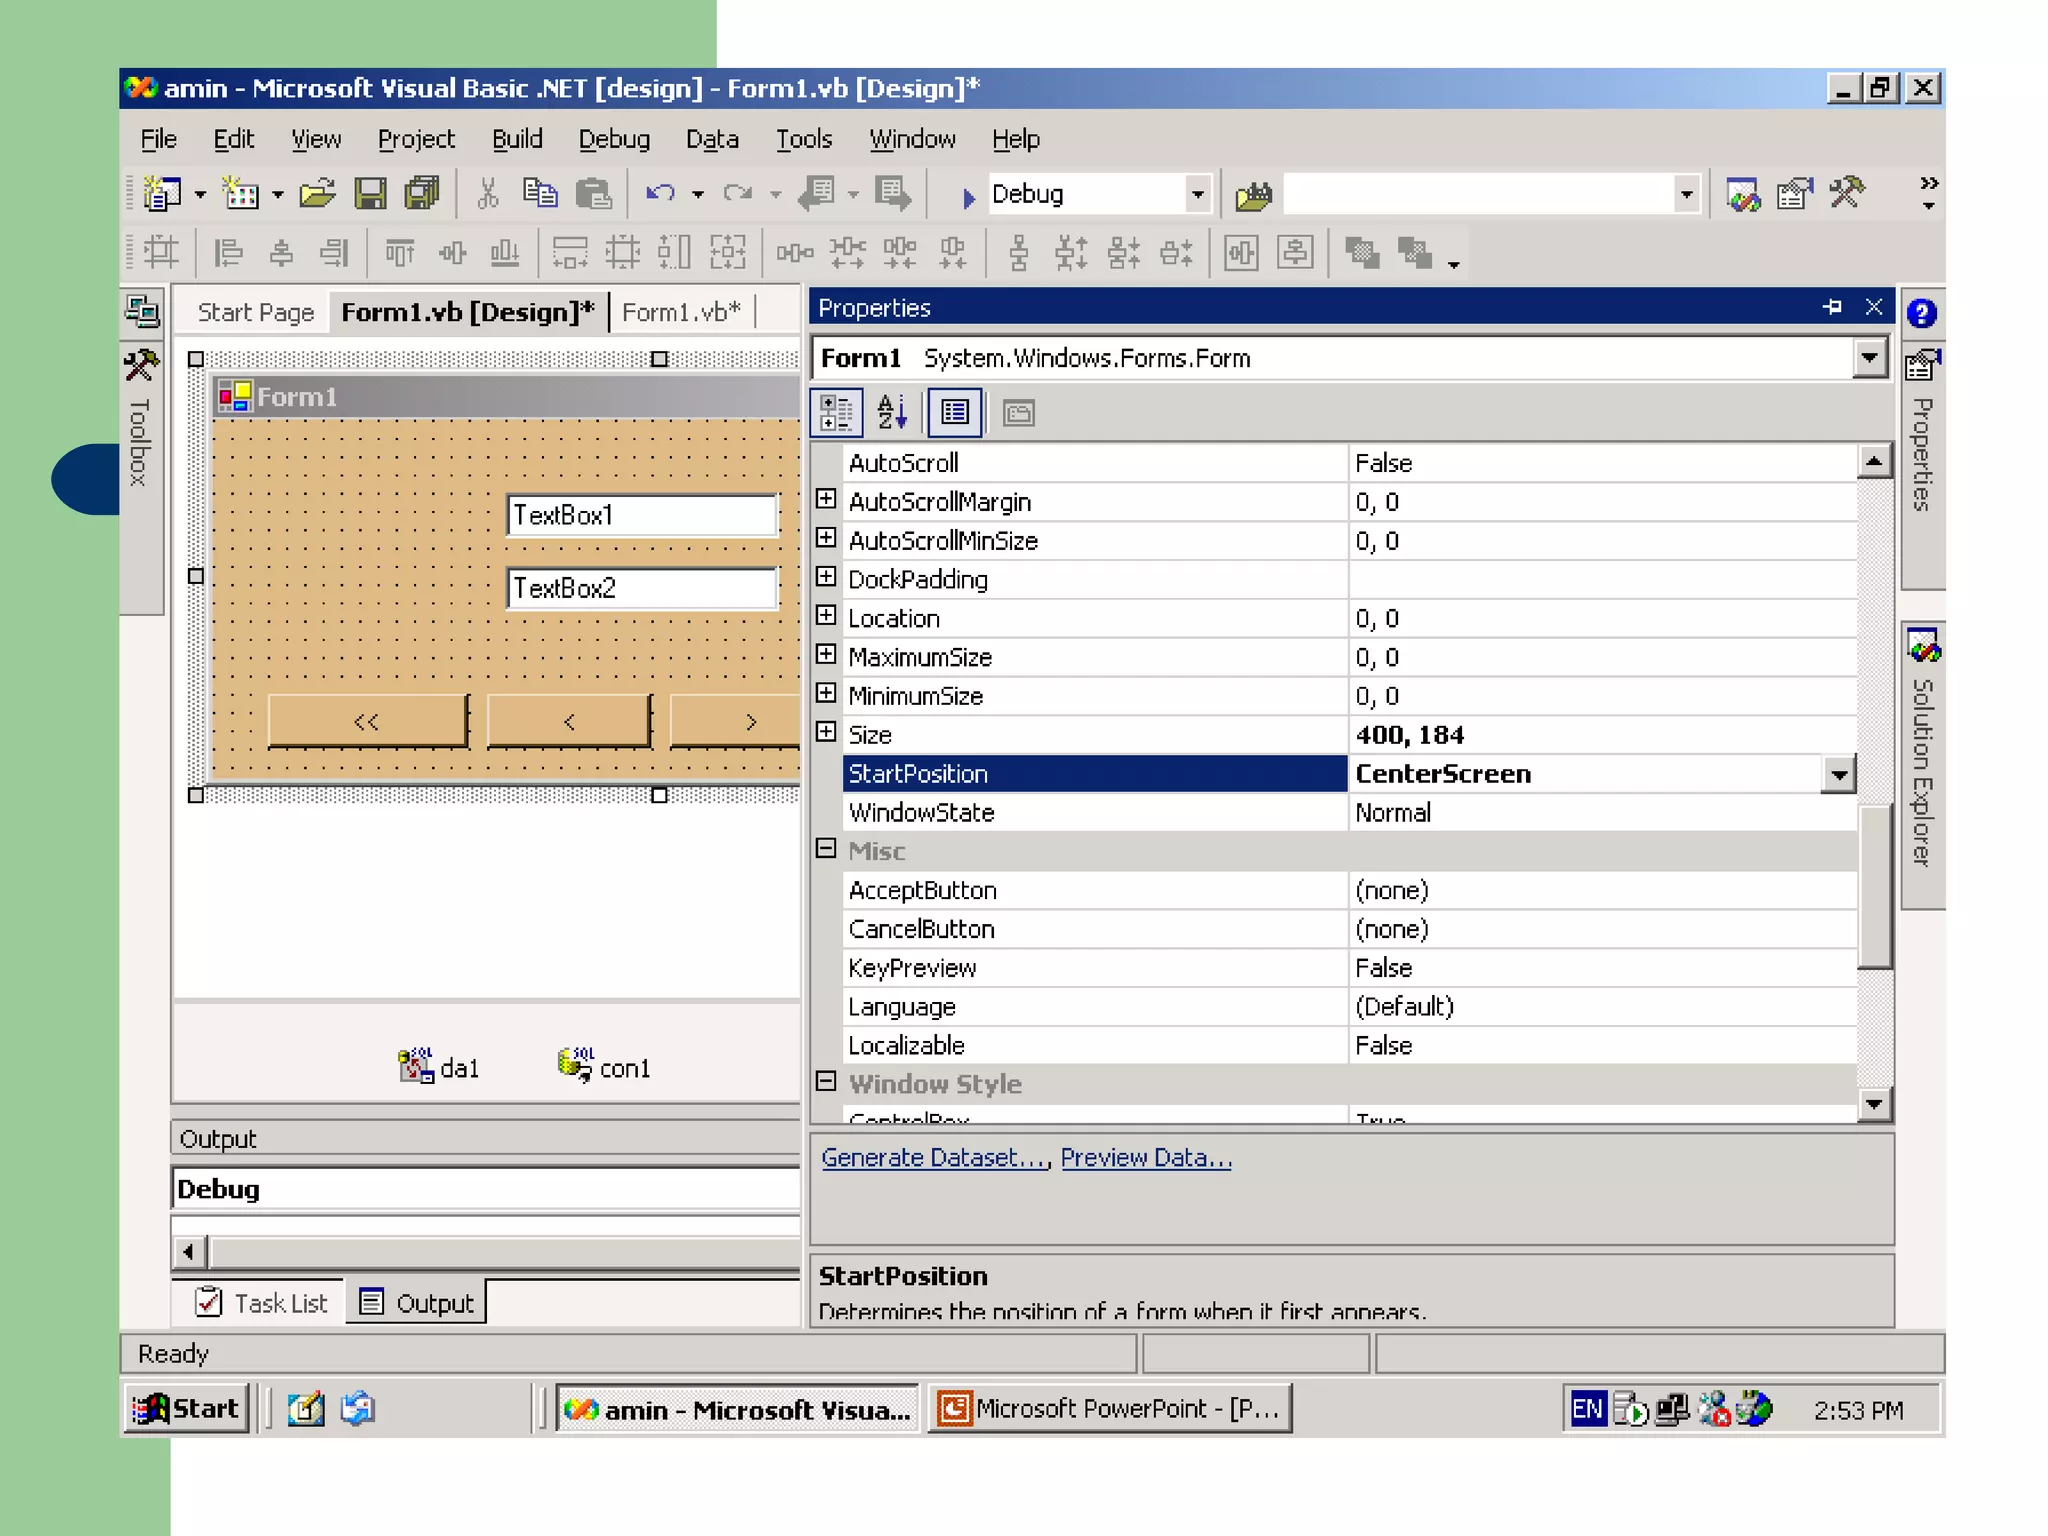Click the Save All toolbar icon
The width and height of the screenshot is (2048, 1536).
click(x=421, y=194)
